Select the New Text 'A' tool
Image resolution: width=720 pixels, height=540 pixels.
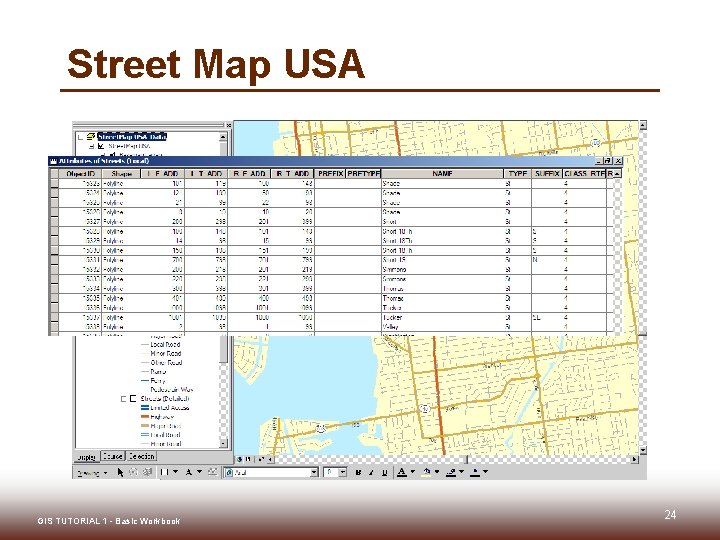(188, 472)
